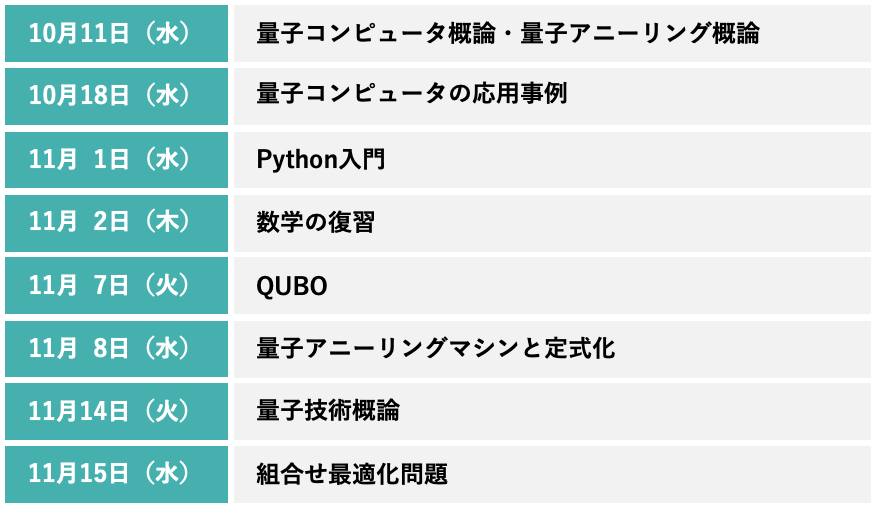The width and height of the screenshot is (876, 509).
Task: Click the 数学の復習 lecture title
Action: 316,222
